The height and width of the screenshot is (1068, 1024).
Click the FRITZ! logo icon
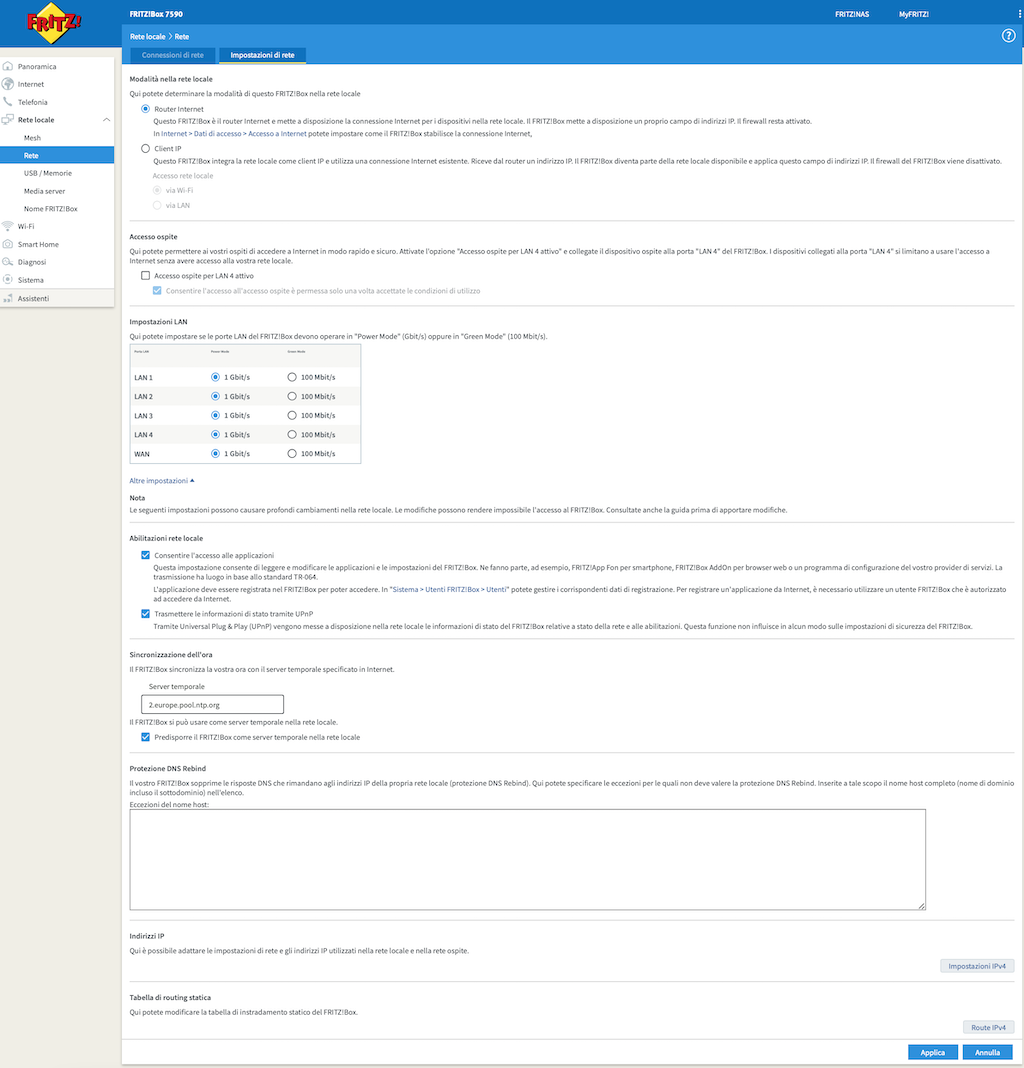point(56,22)
